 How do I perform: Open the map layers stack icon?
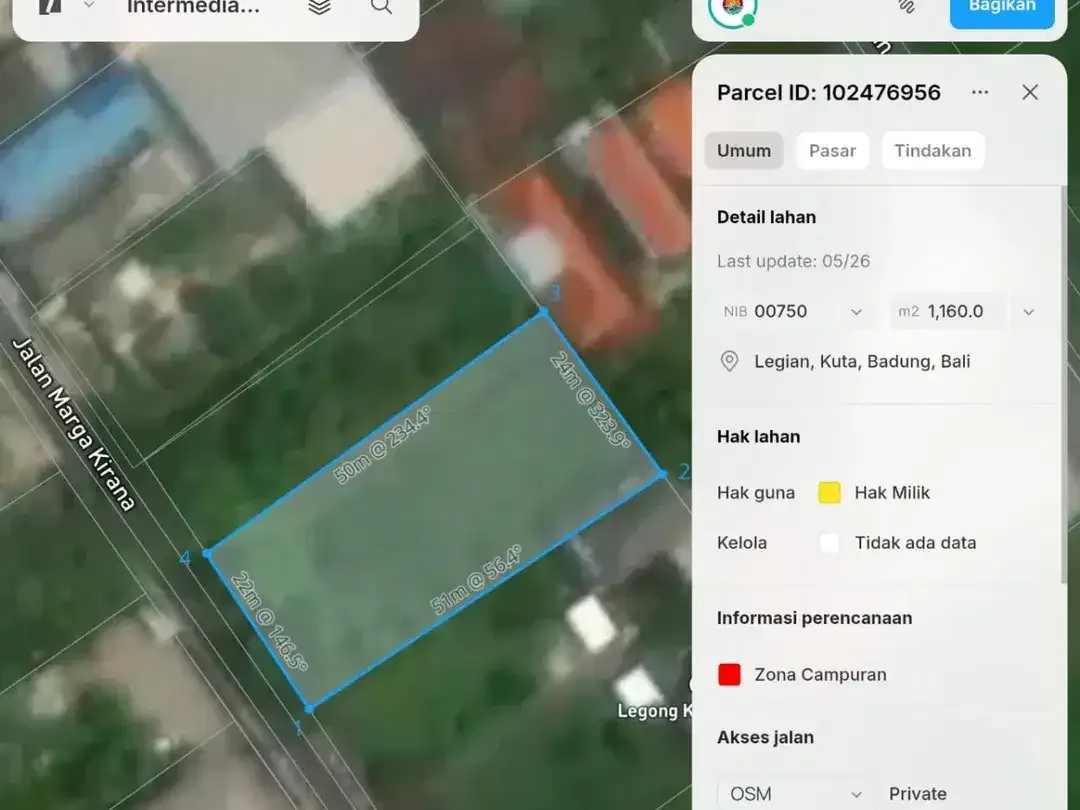click(x=319, y=7)
